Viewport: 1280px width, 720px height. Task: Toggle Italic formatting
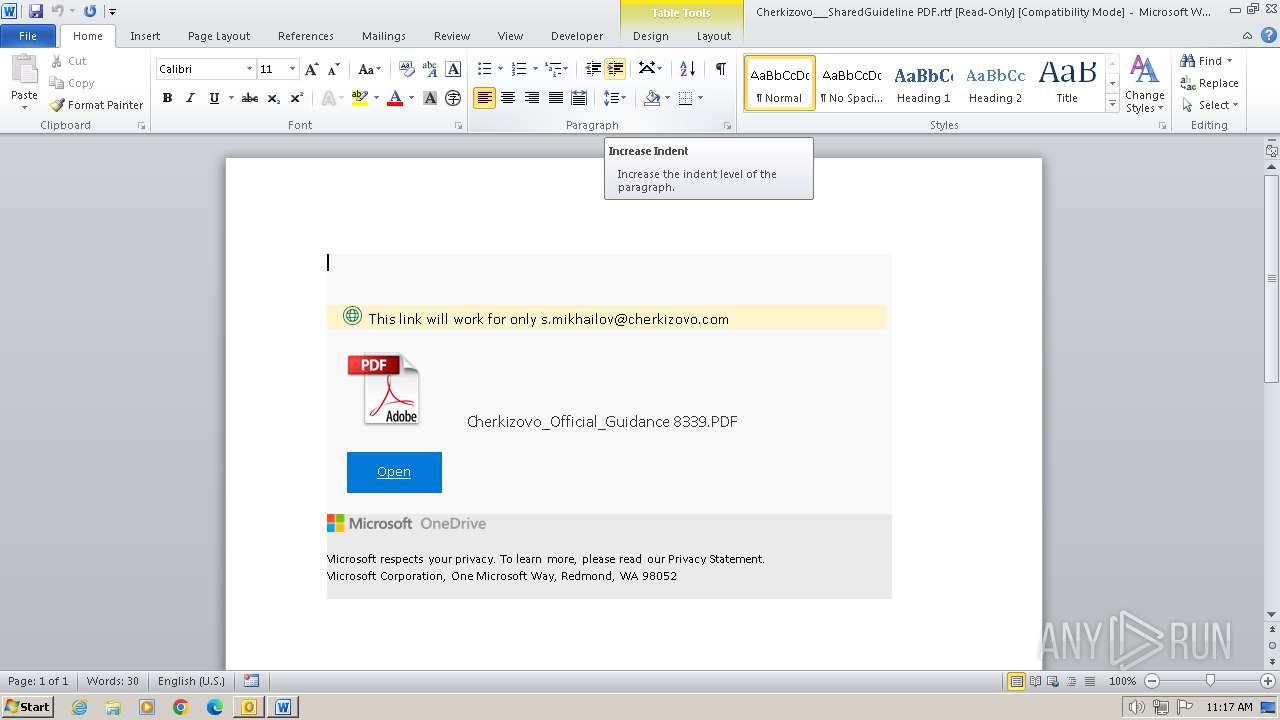click(x=190, y=98)
